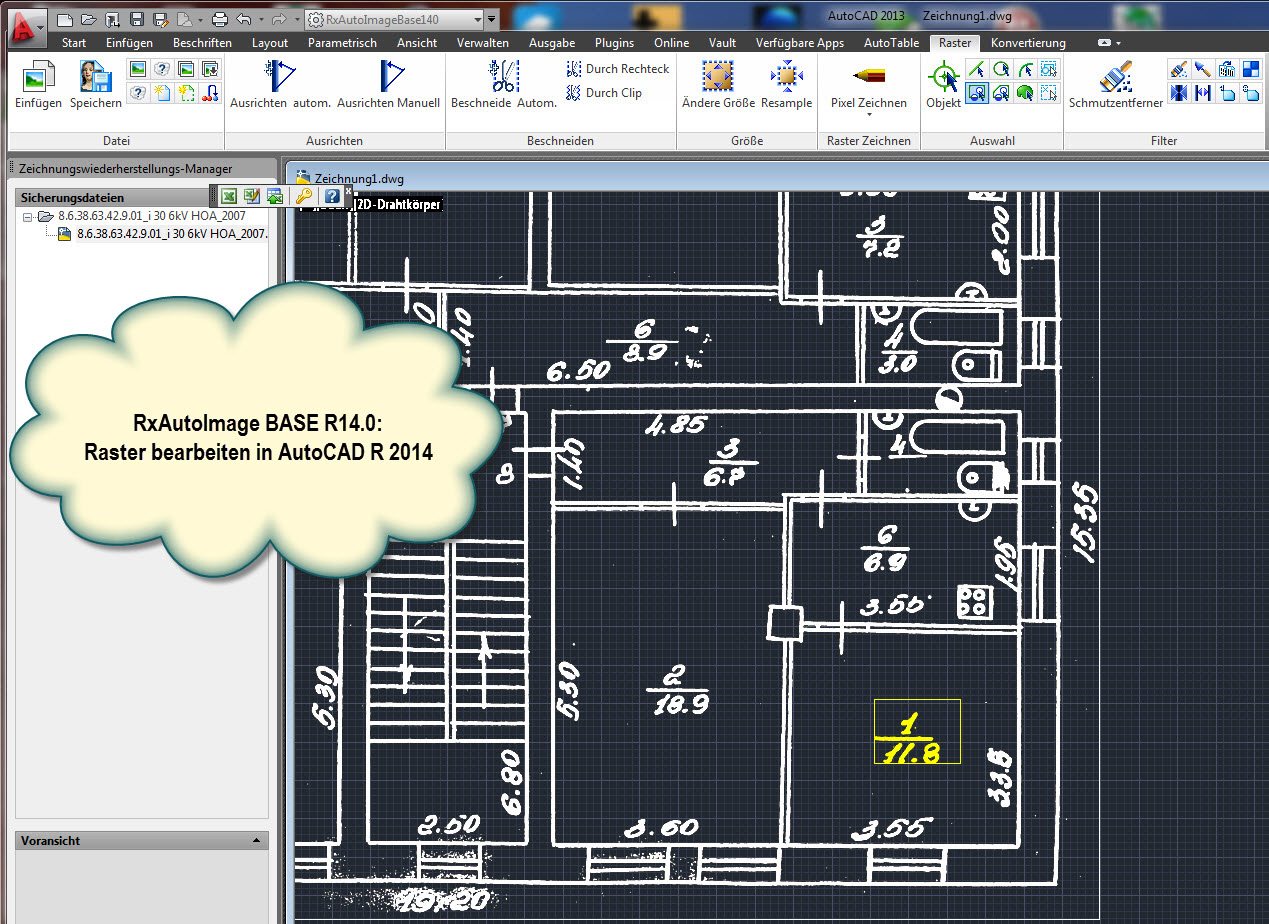
Task: Click the Speichern raster icon
Action: 96,78
